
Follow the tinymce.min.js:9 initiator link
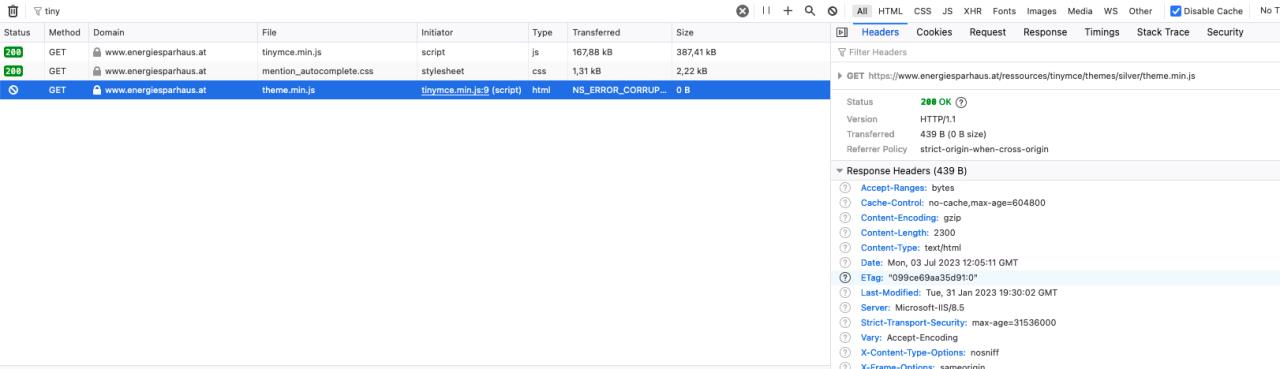click(455, 90)
